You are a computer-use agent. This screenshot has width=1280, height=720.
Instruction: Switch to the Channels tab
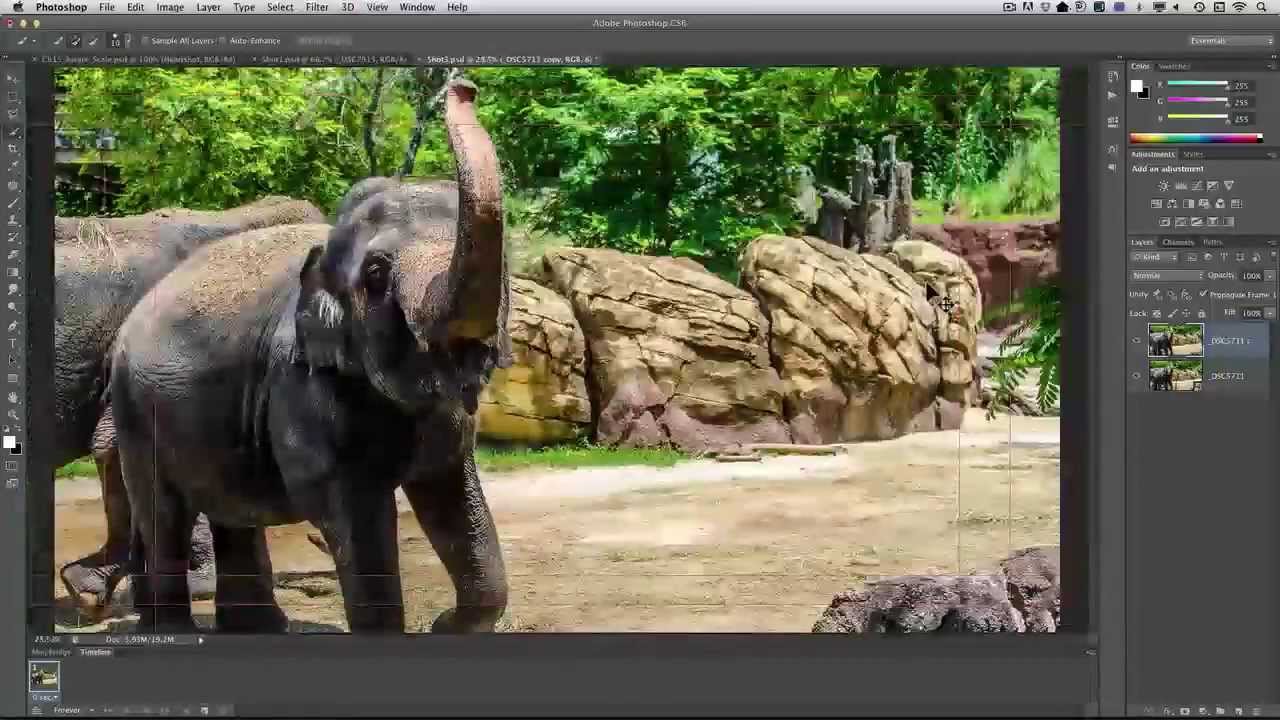pos(1178,242)
